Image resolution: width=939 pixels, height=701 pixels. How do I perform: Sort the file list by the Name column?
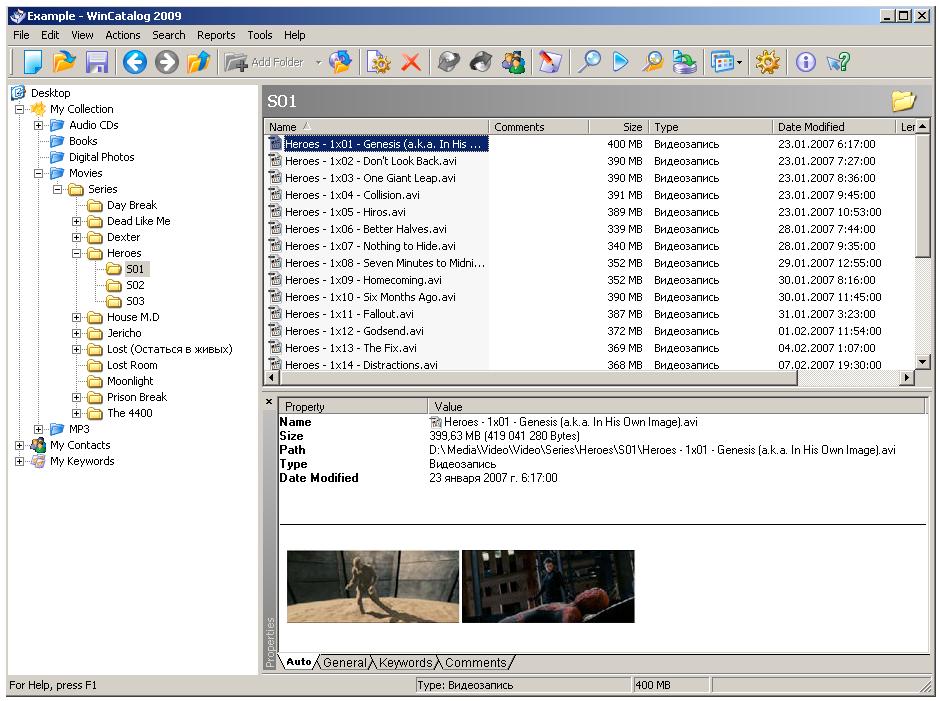376,127
